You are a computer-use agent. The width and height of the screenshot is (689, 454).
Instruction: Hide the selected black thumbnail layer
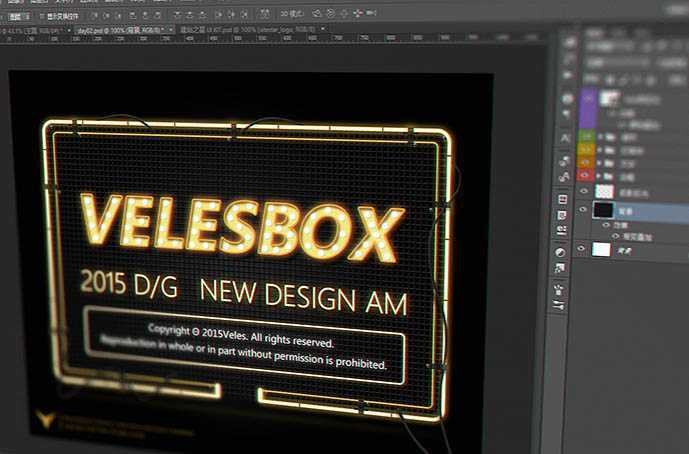tap(583, 210)
